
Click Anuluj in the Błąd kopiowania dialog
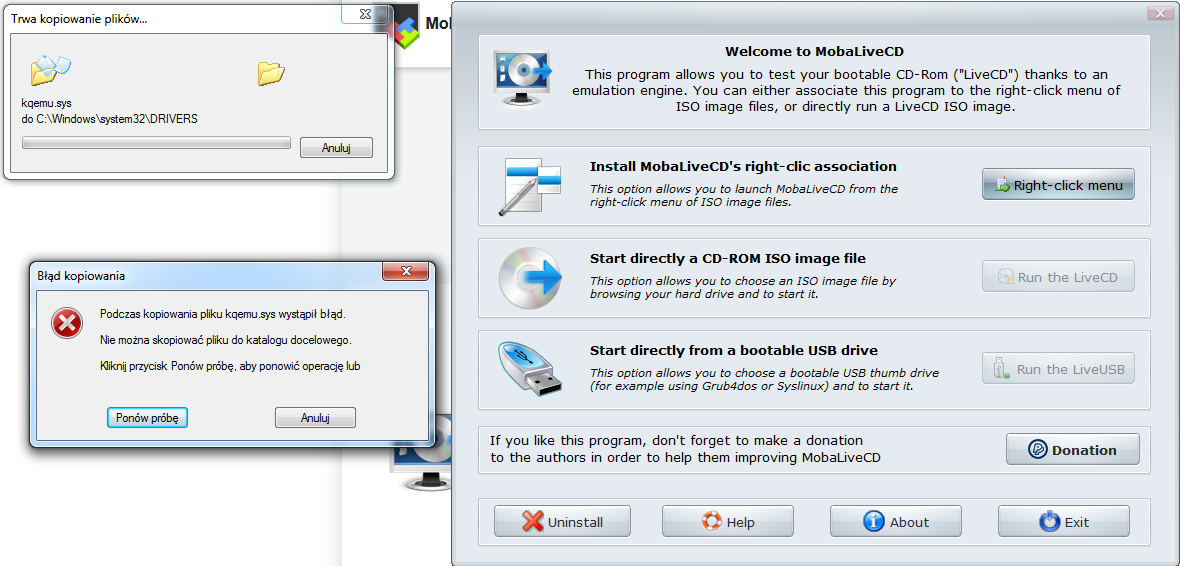pos(315,417)
